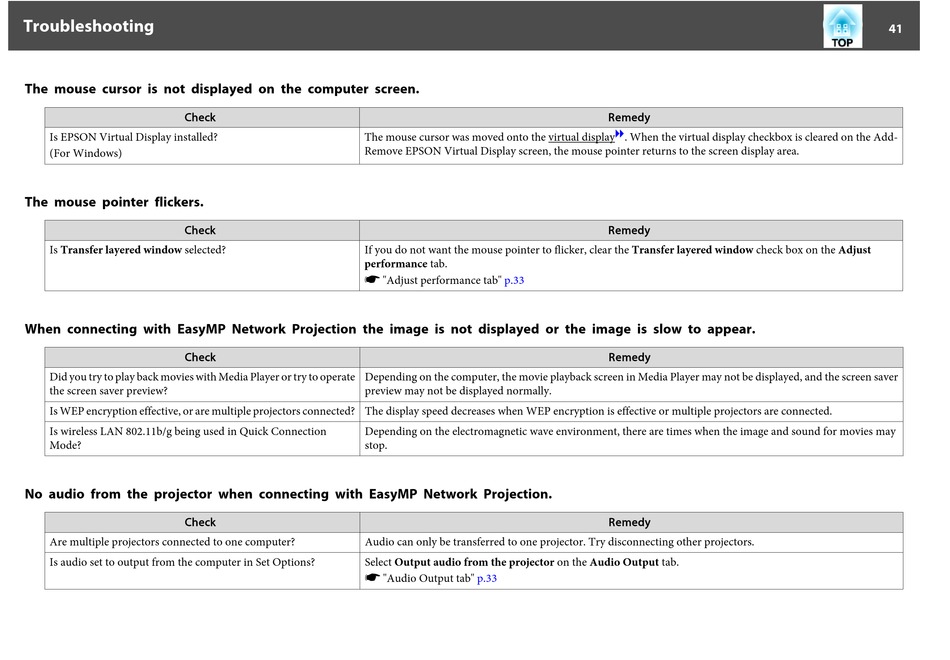Click remedy 'Select Output audio from the projector'
Screen dimensions: 950x660
(631, 570)
